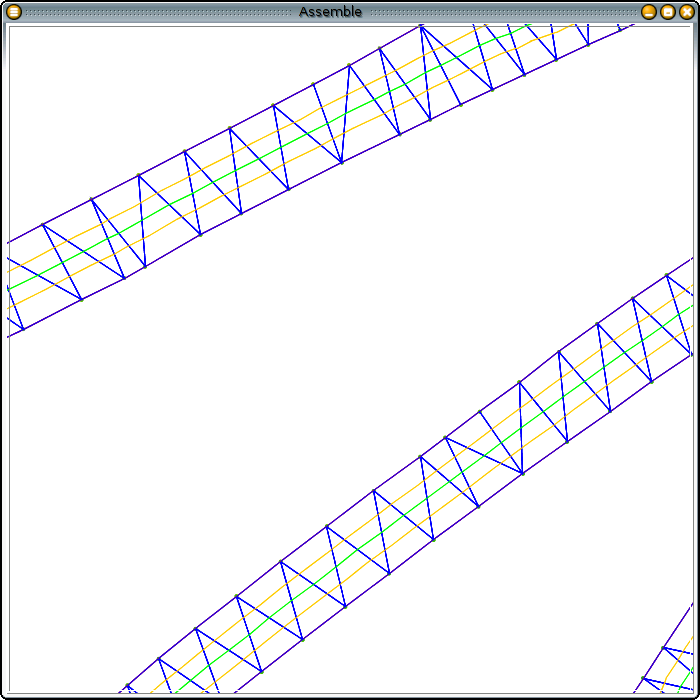Select the partial truss fragment in the bottom-right corner
The image size is (700, 700).
point(675,660)
